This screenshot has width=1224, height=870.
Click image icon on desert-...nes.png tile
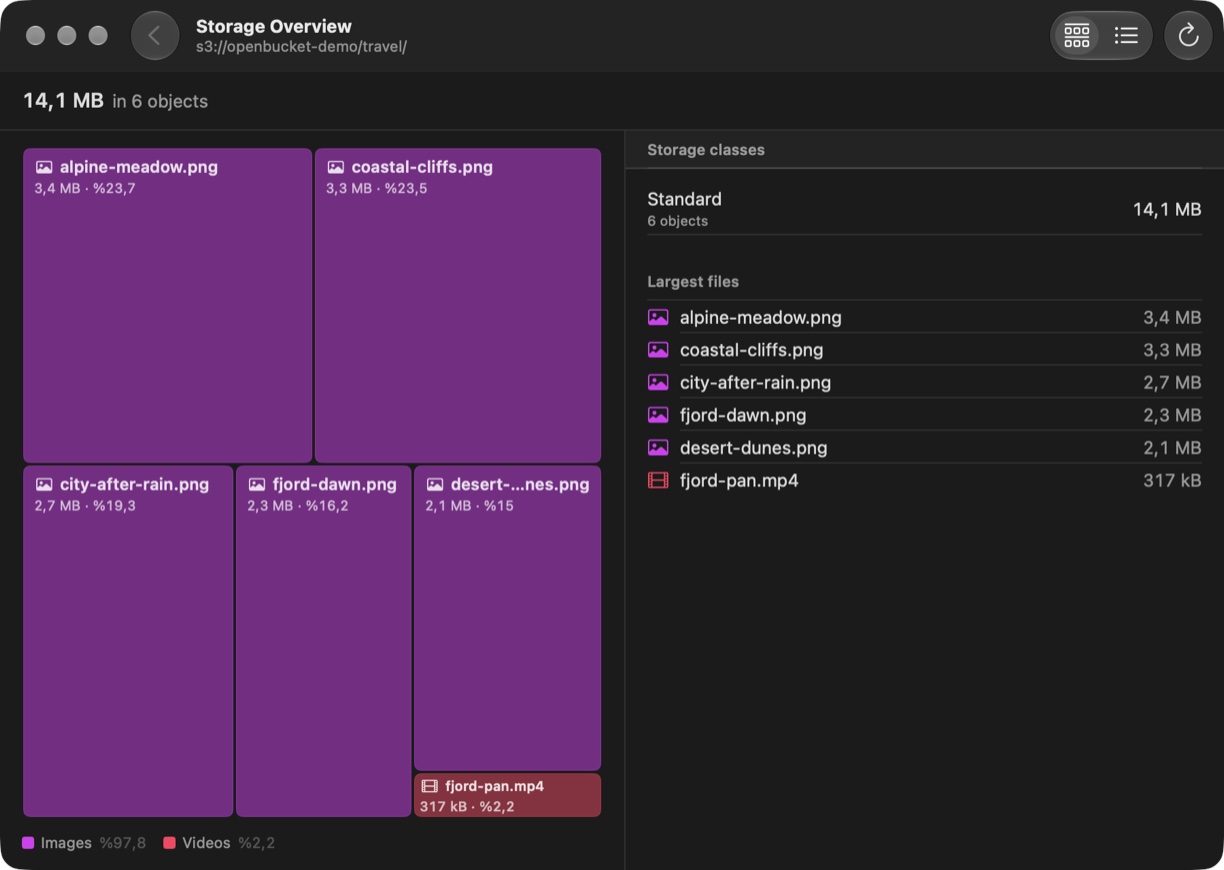435,484
